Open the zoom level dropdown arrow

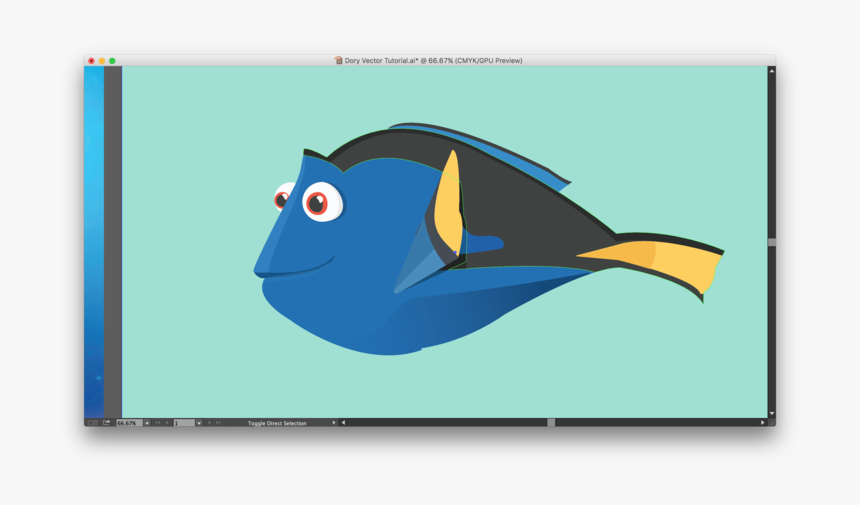(147, 423)
